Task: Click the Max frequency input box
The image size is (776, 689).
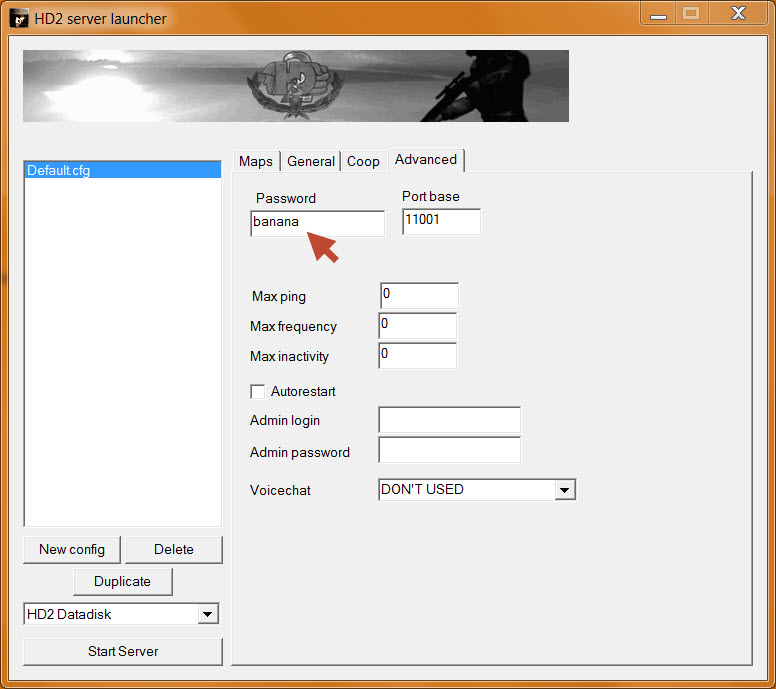Action: pyautogui.click(x=417, y=326)
